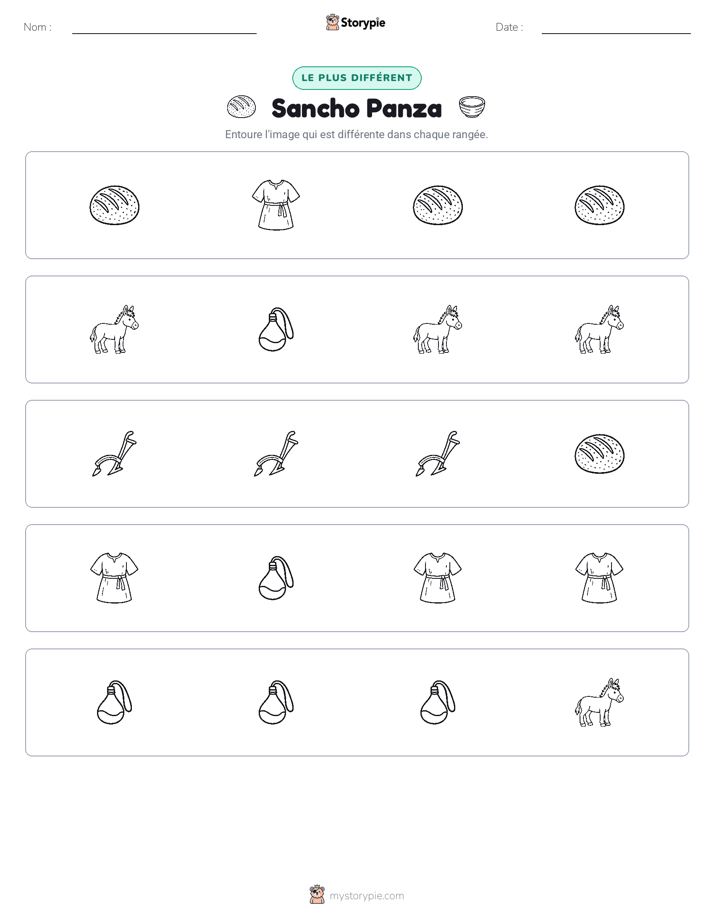Select the first tunic in row four

pos(114,578)
